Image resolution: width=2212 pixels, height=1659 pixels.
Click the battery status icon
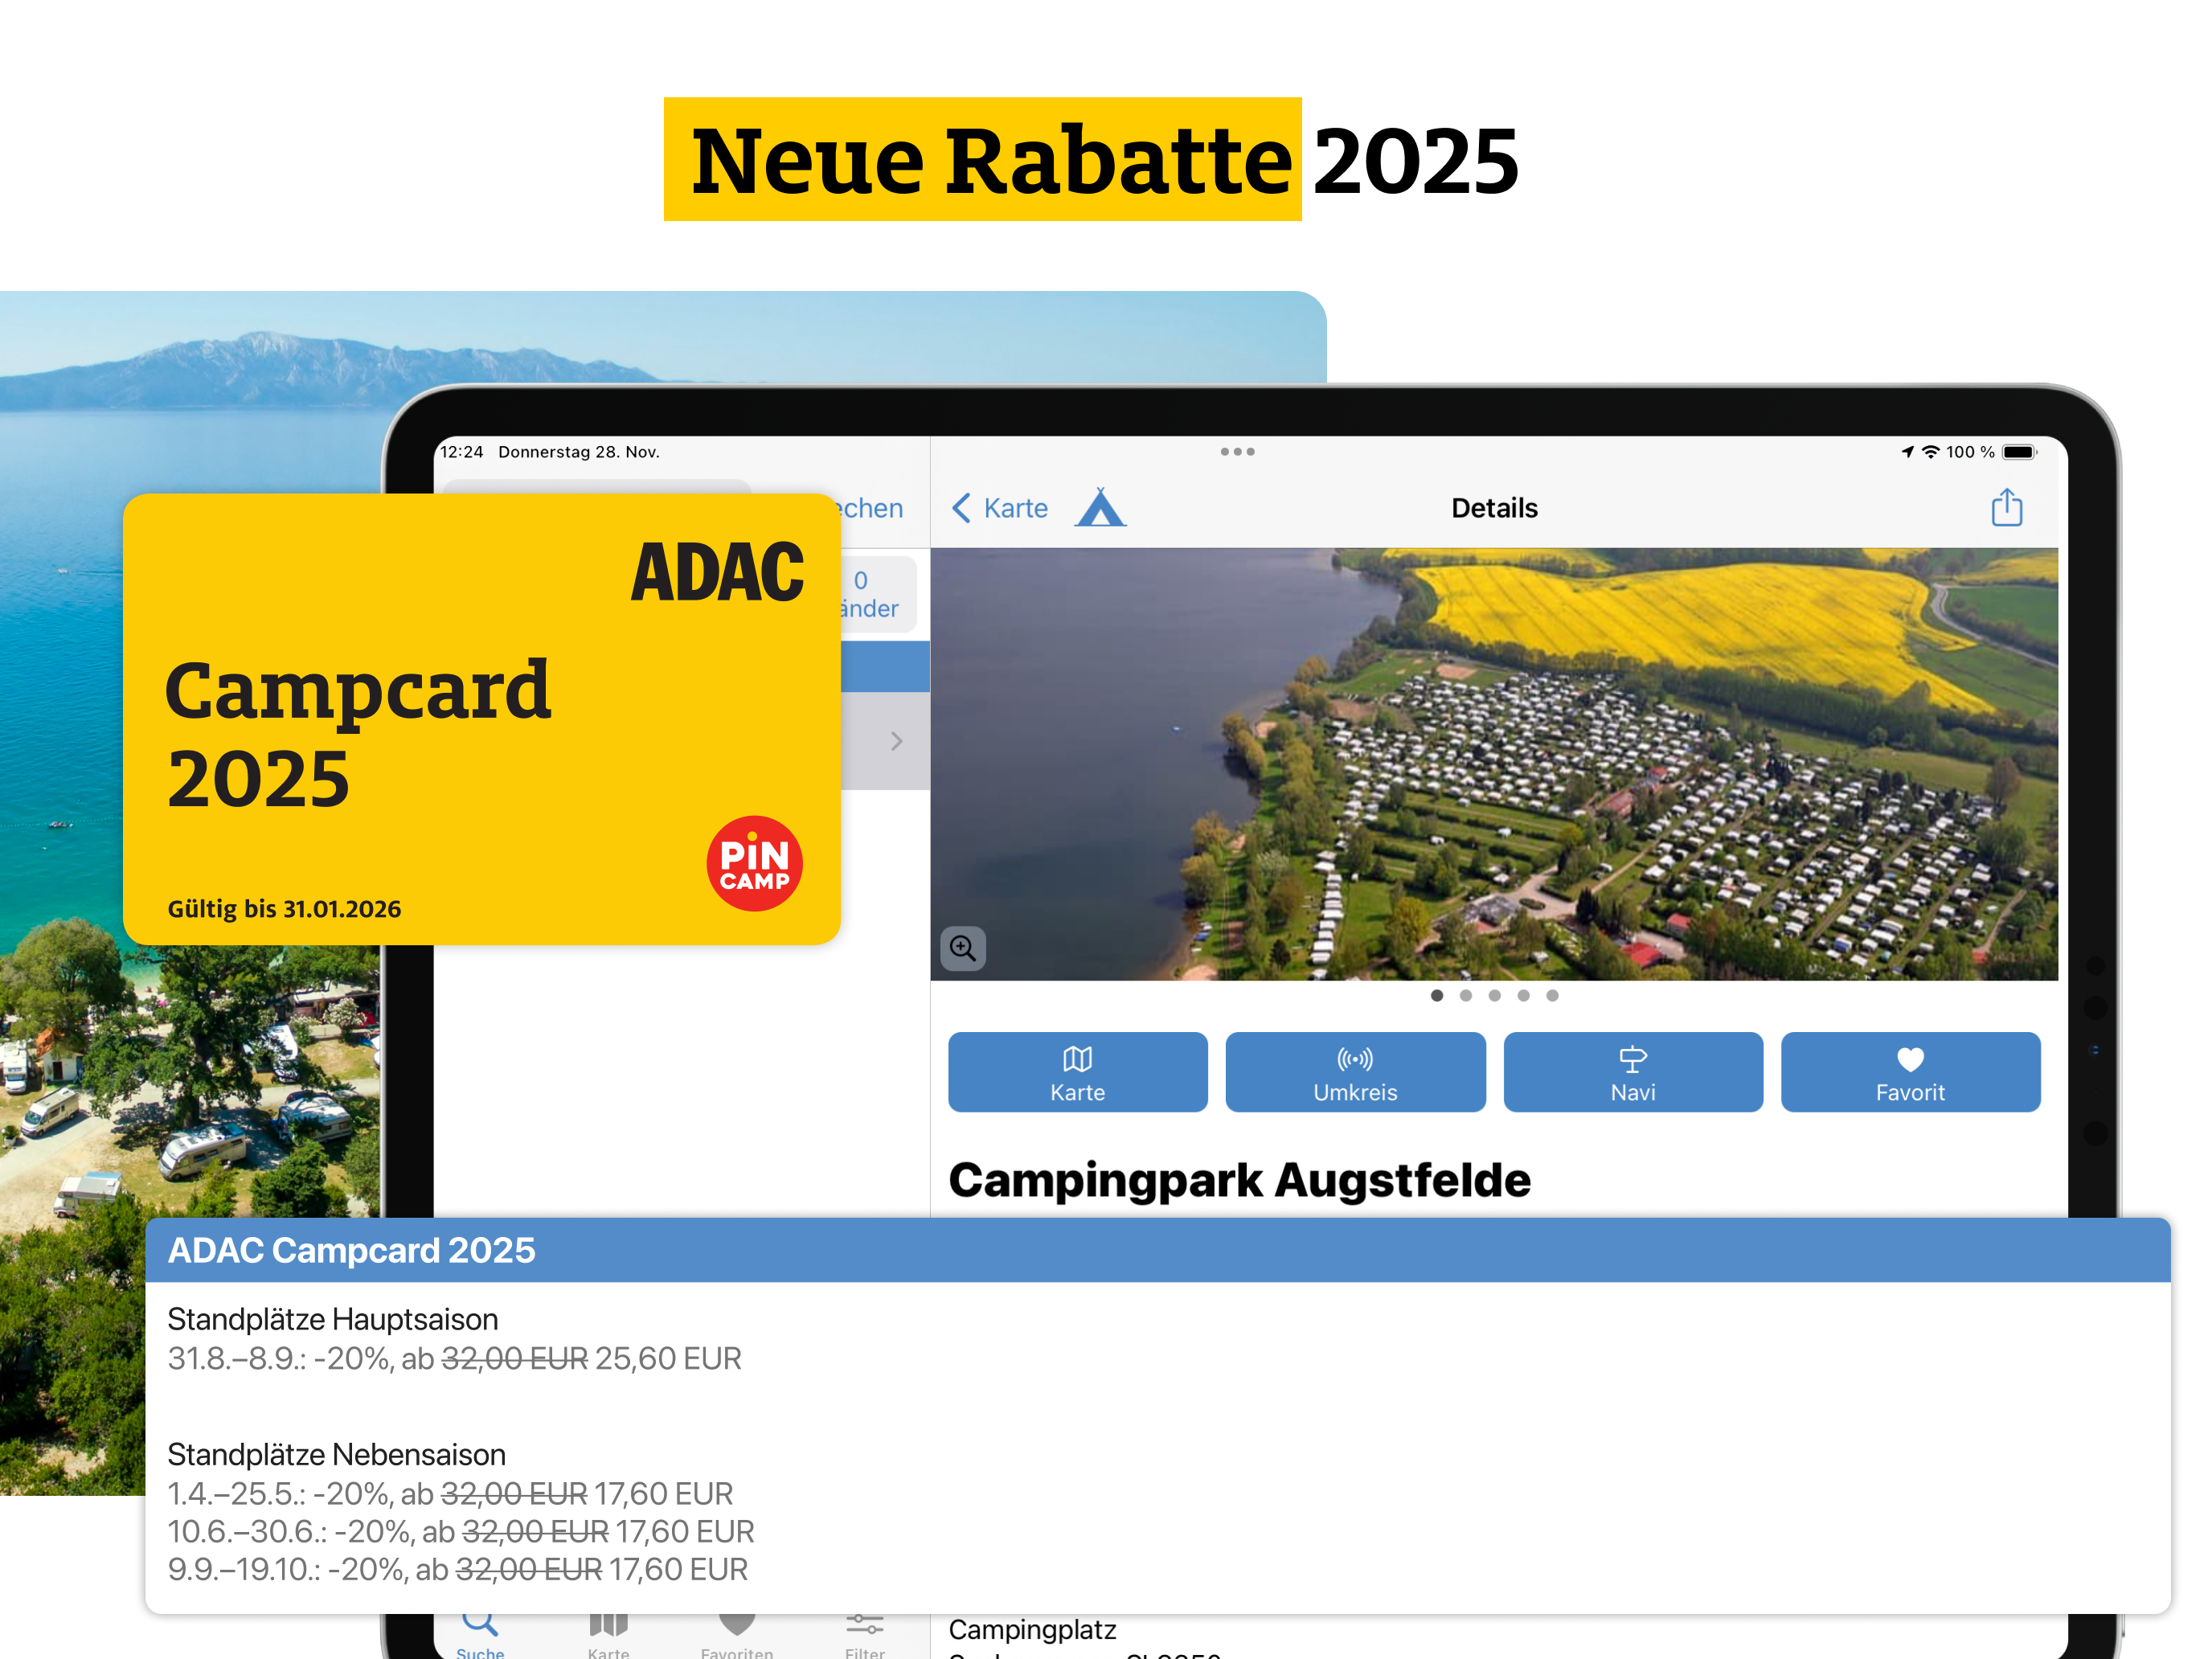pyautogui.click(x=2019, y=452)
